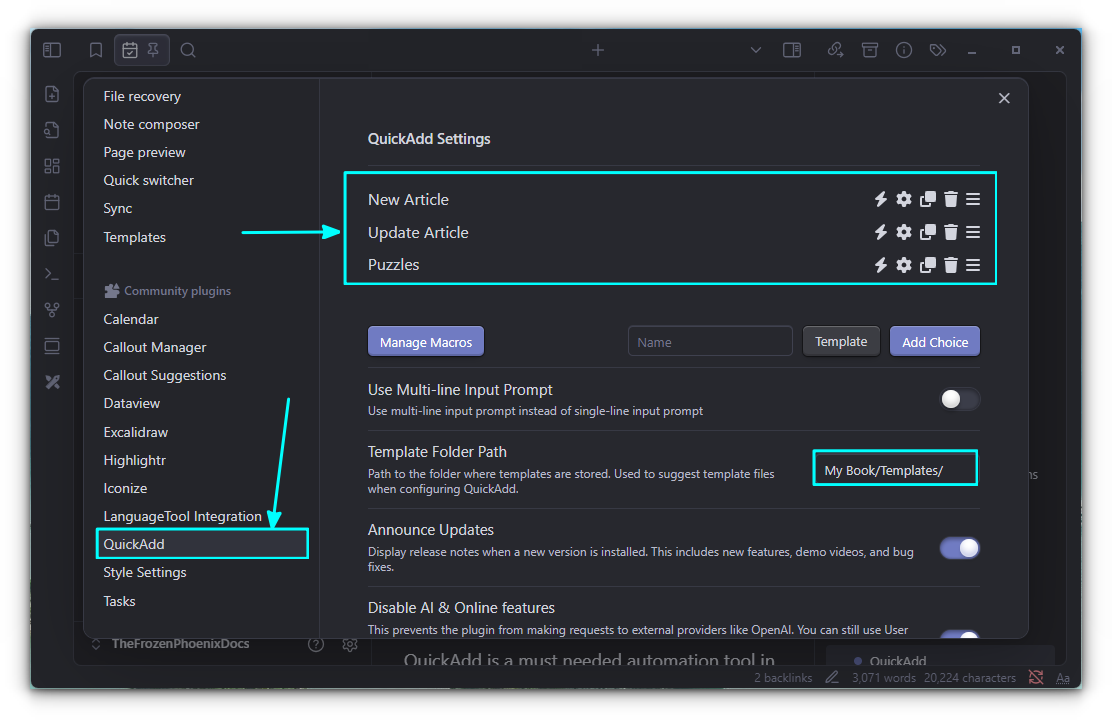Open the Template dropdown
The image size is (1112, 721).
841,340
